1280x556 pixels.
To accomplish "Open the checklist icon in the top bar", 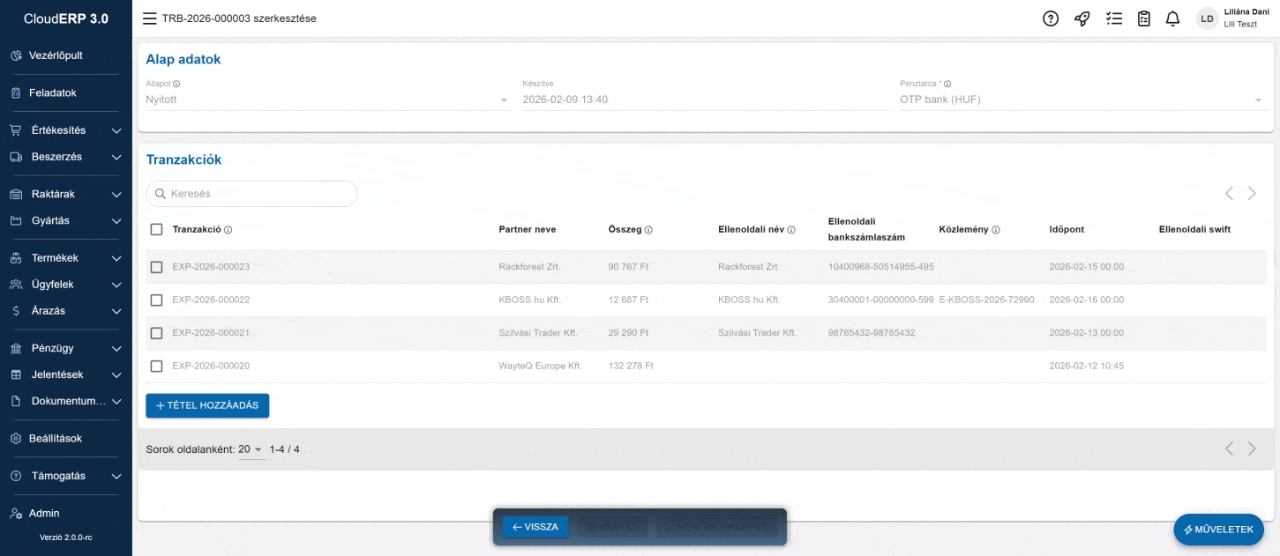I will (x=1114, y=19).
